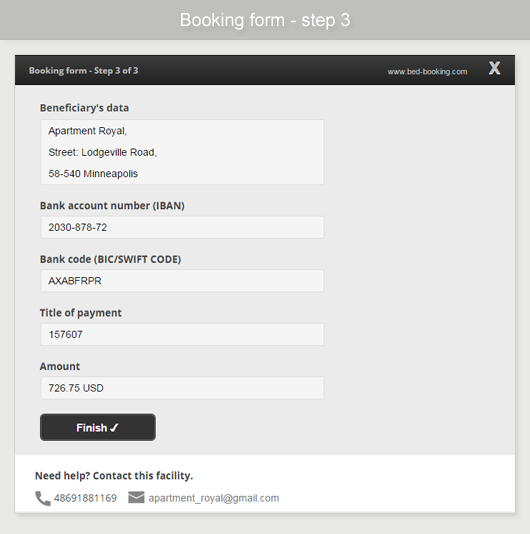The height and width of the screenshot is (534, 530).
Task: Click the envelope email icon
Action: coord(136,498)
